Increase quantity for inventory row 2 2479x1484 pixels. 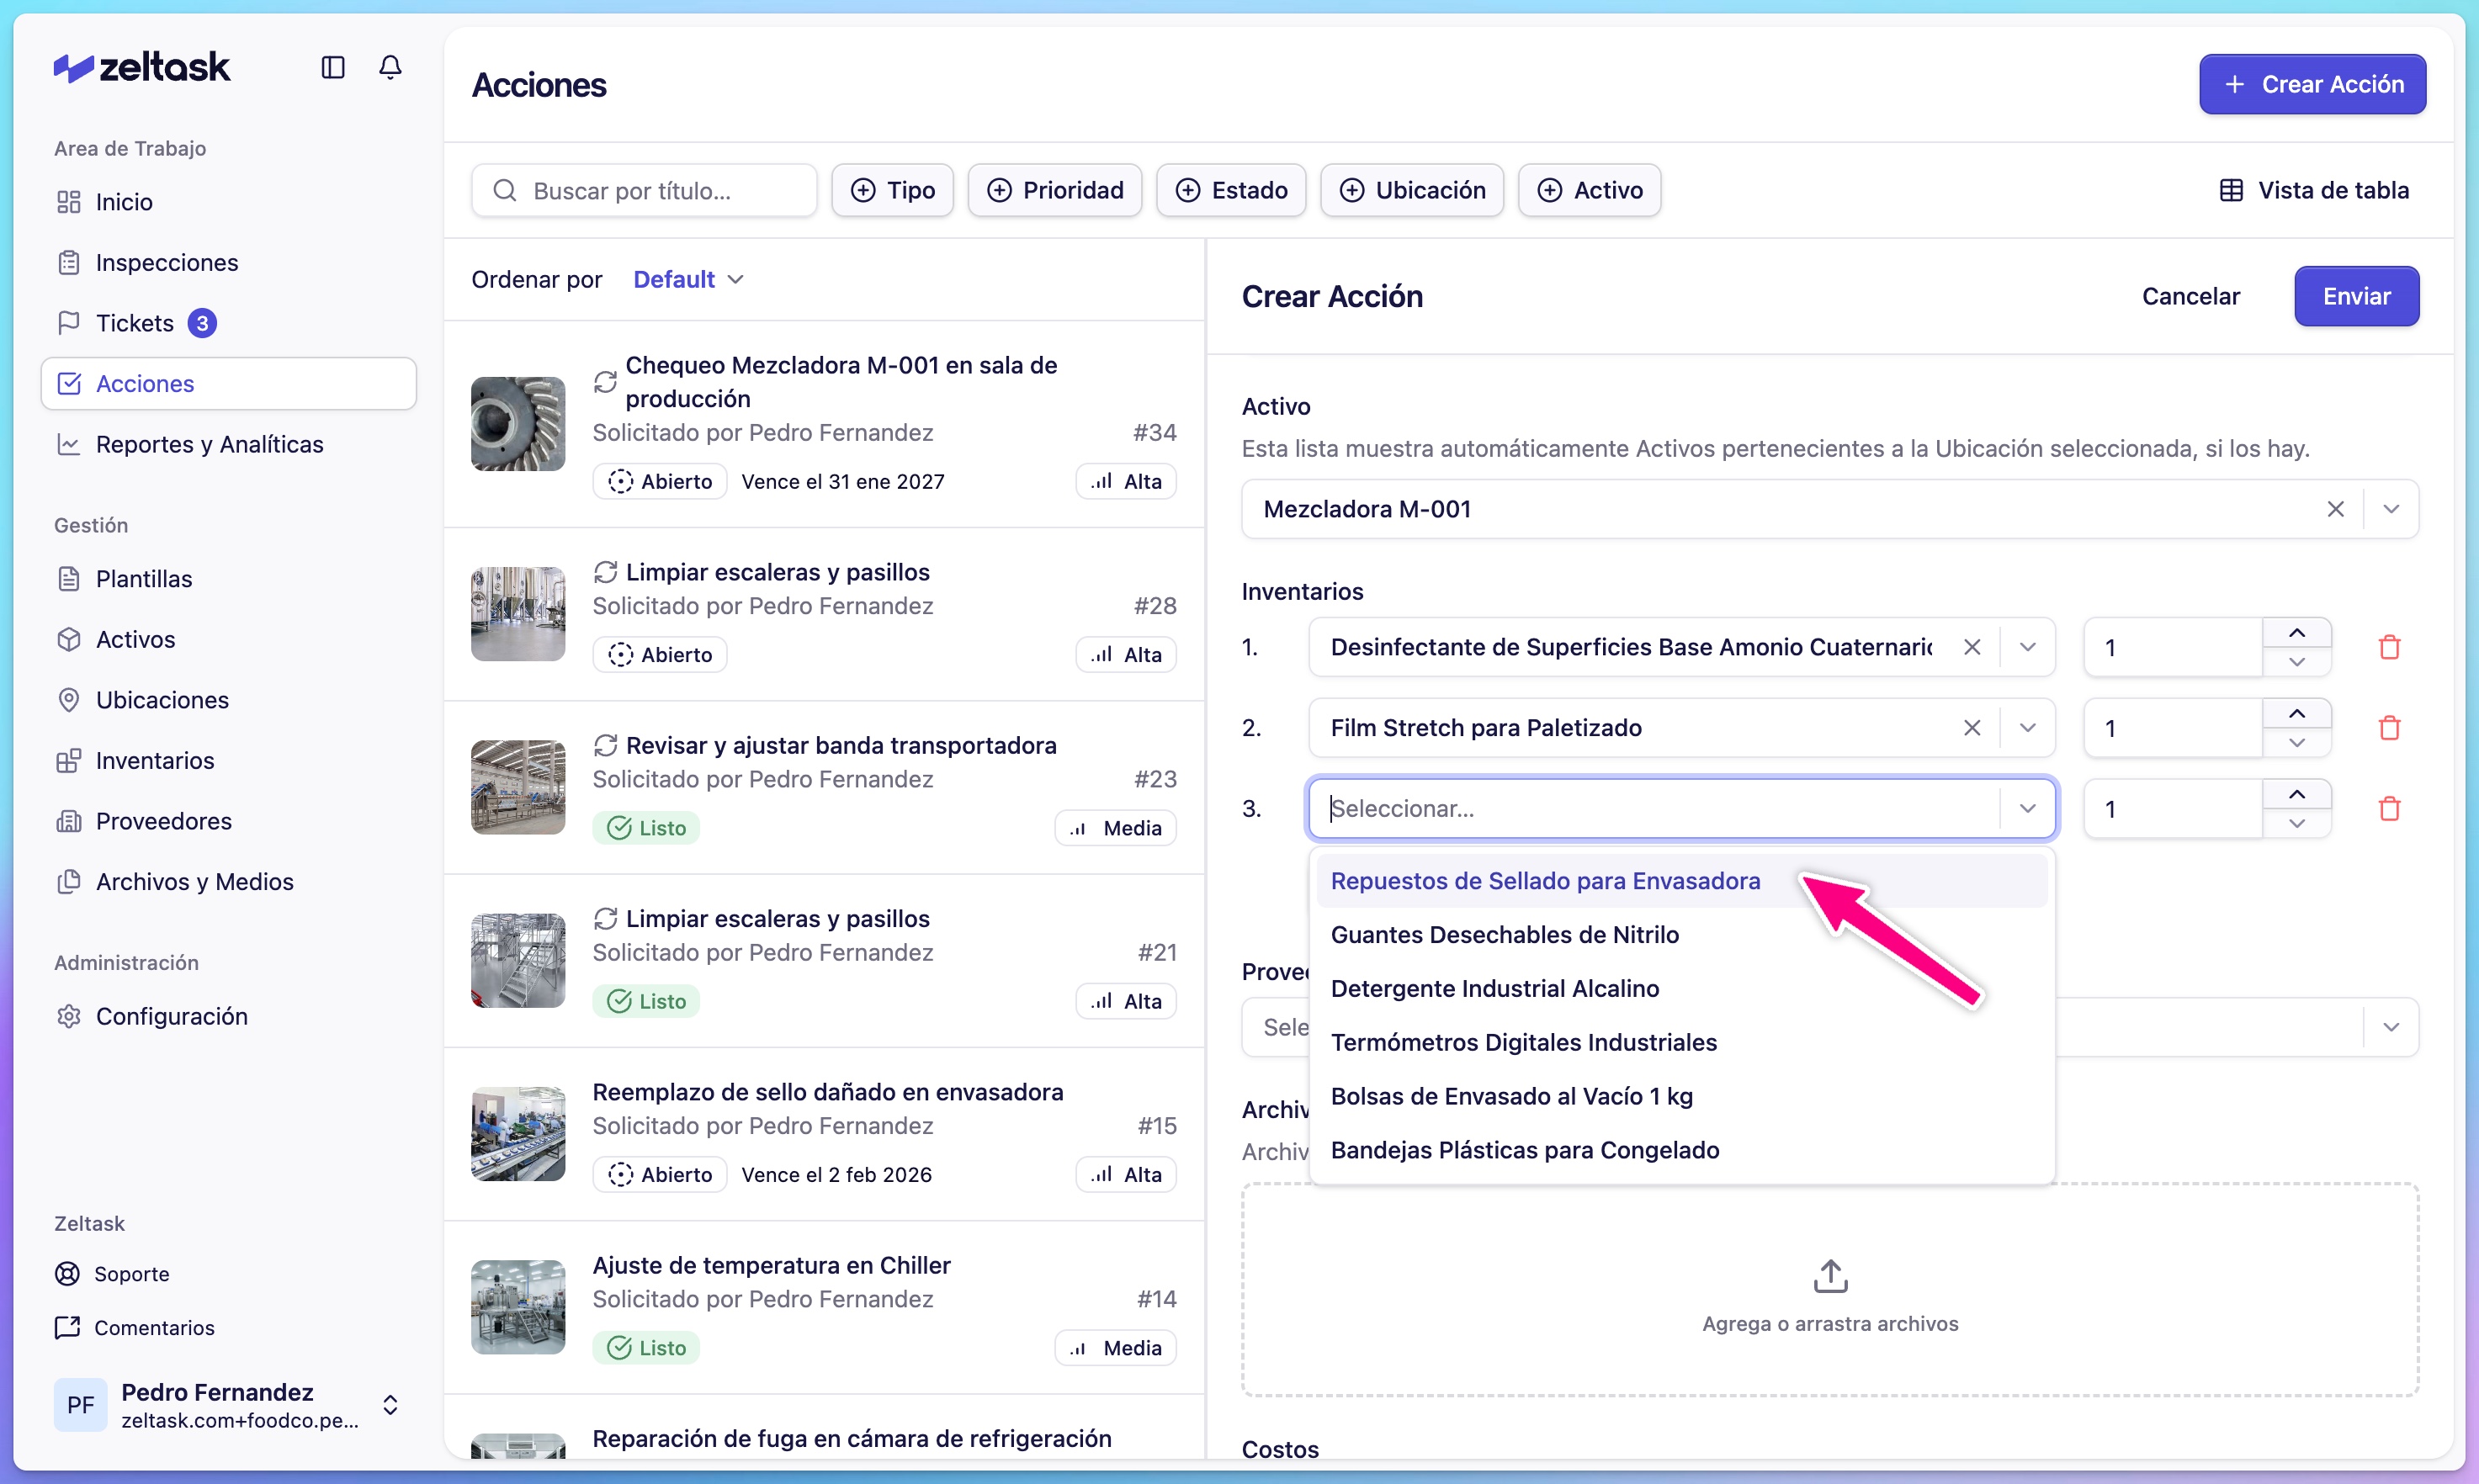[2297, 713]
